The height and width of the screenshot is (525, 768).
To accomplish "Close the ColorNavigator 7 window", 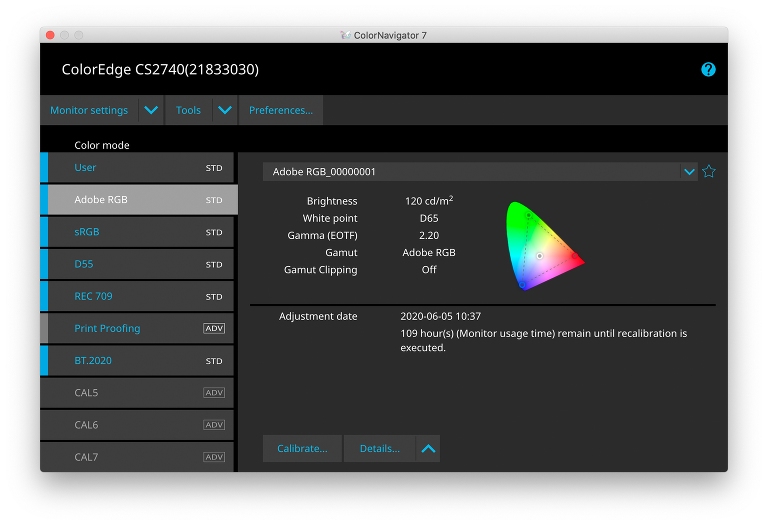I will pos(50,35).
